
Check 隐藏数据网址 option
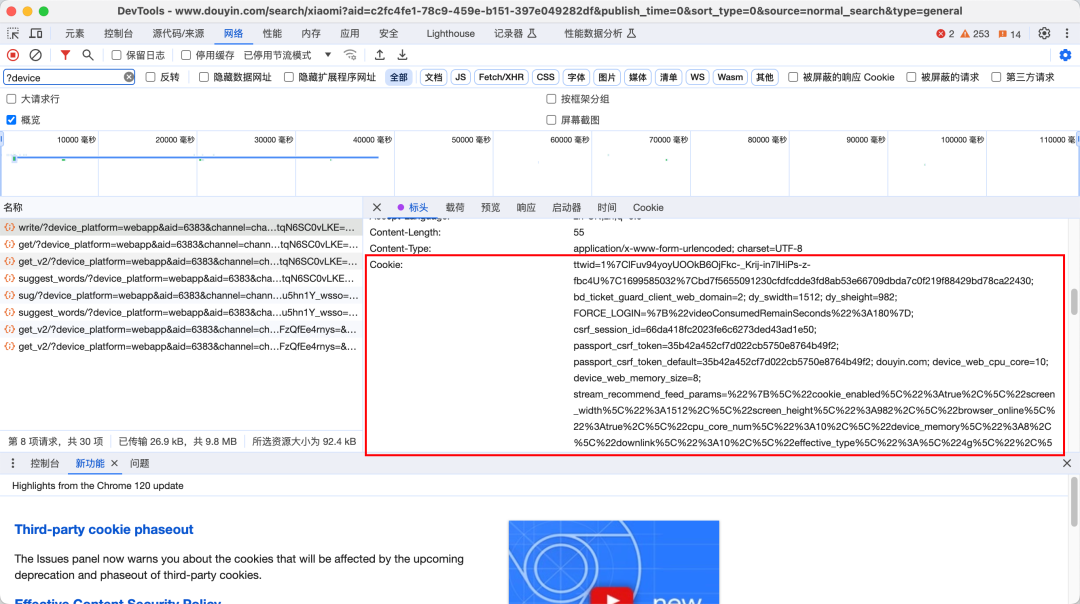point(204,77)
